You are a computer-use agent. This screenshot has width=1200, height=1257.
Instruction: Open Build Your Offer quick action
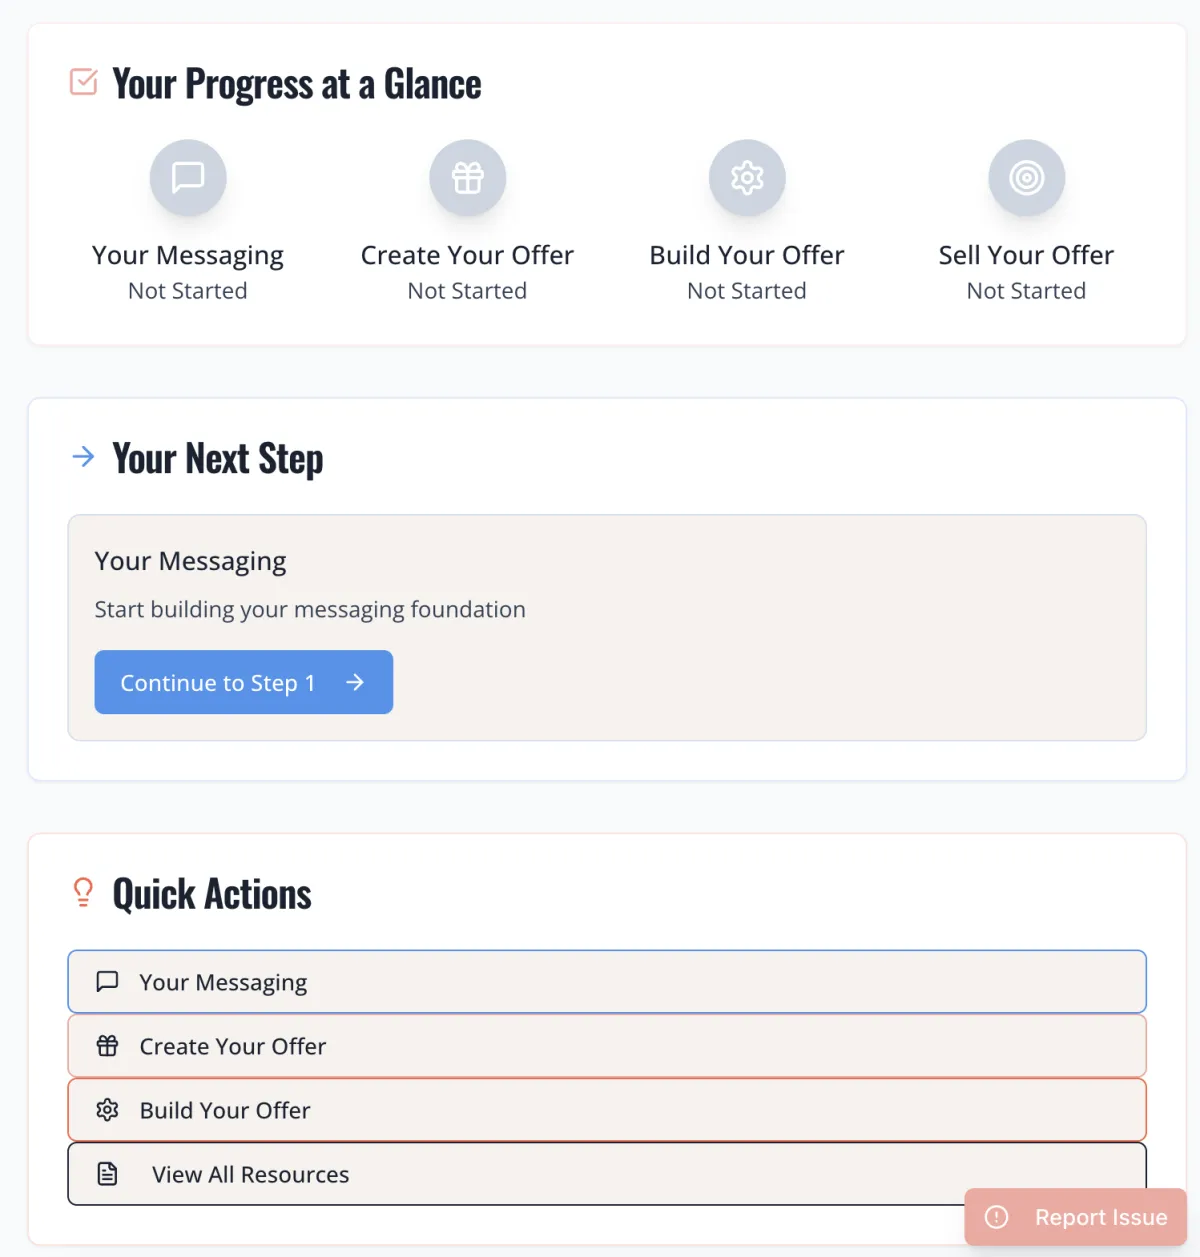coord(606,1110)
